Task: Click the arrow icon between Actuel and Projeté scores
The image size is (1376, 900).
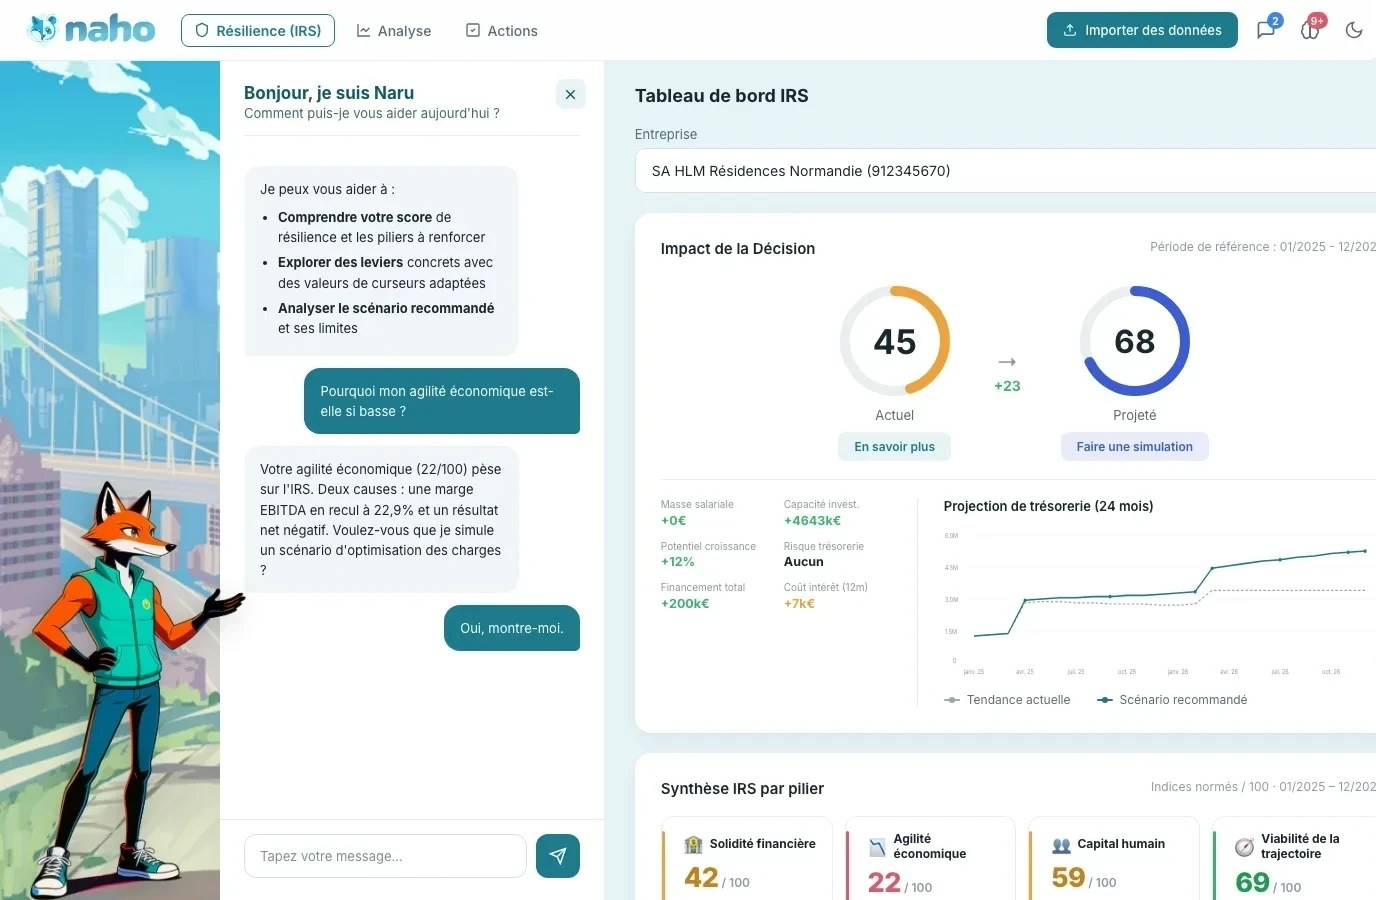Action: pos(1007,362)
